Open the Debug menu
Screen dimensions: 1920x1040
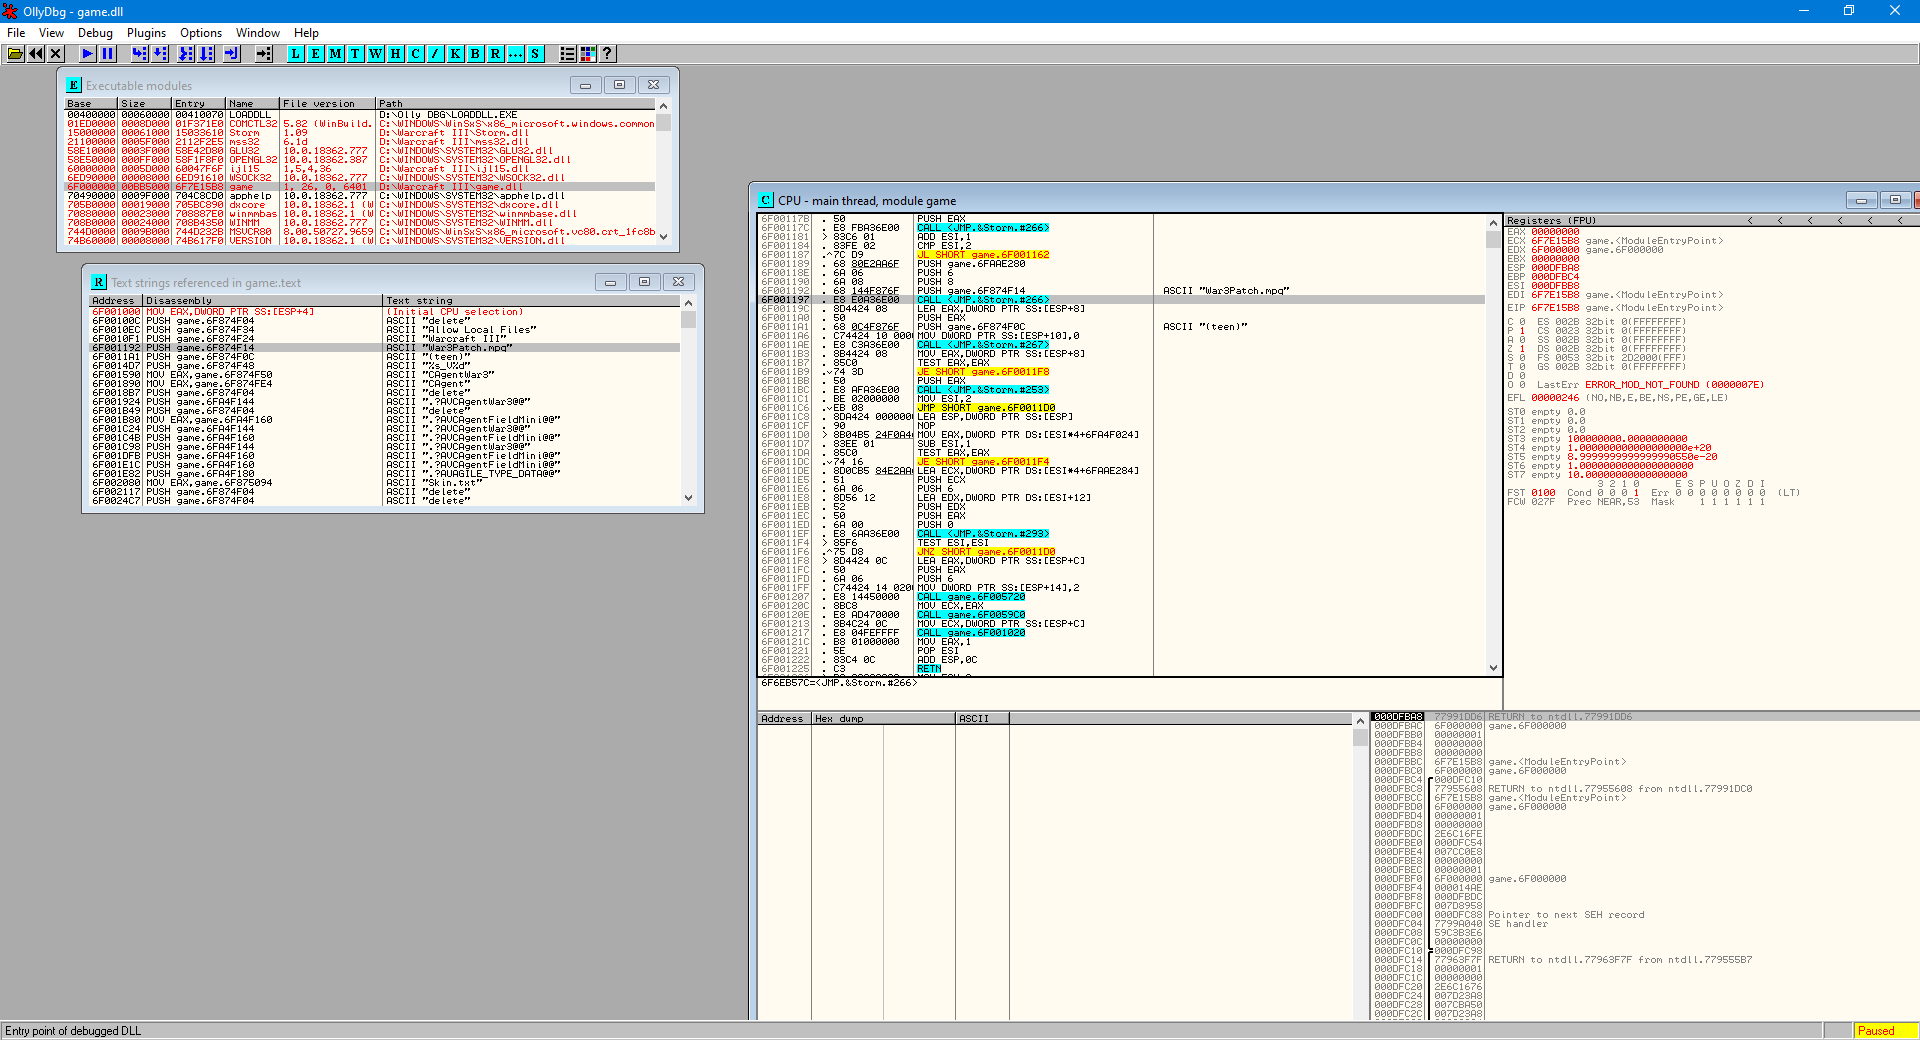pyautogui.click(x=95, y=33)
